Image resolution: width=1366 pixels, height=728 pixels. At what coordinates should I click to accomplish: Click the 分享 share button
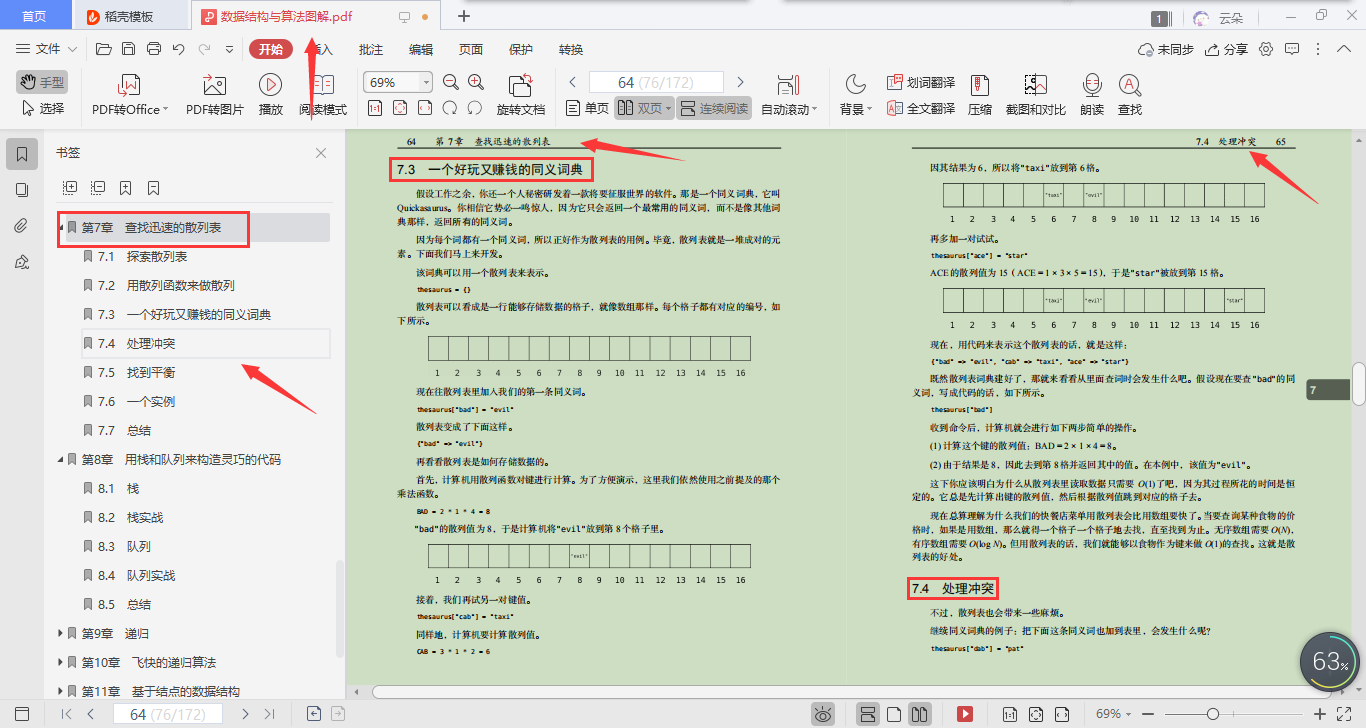coord(1227,49)
